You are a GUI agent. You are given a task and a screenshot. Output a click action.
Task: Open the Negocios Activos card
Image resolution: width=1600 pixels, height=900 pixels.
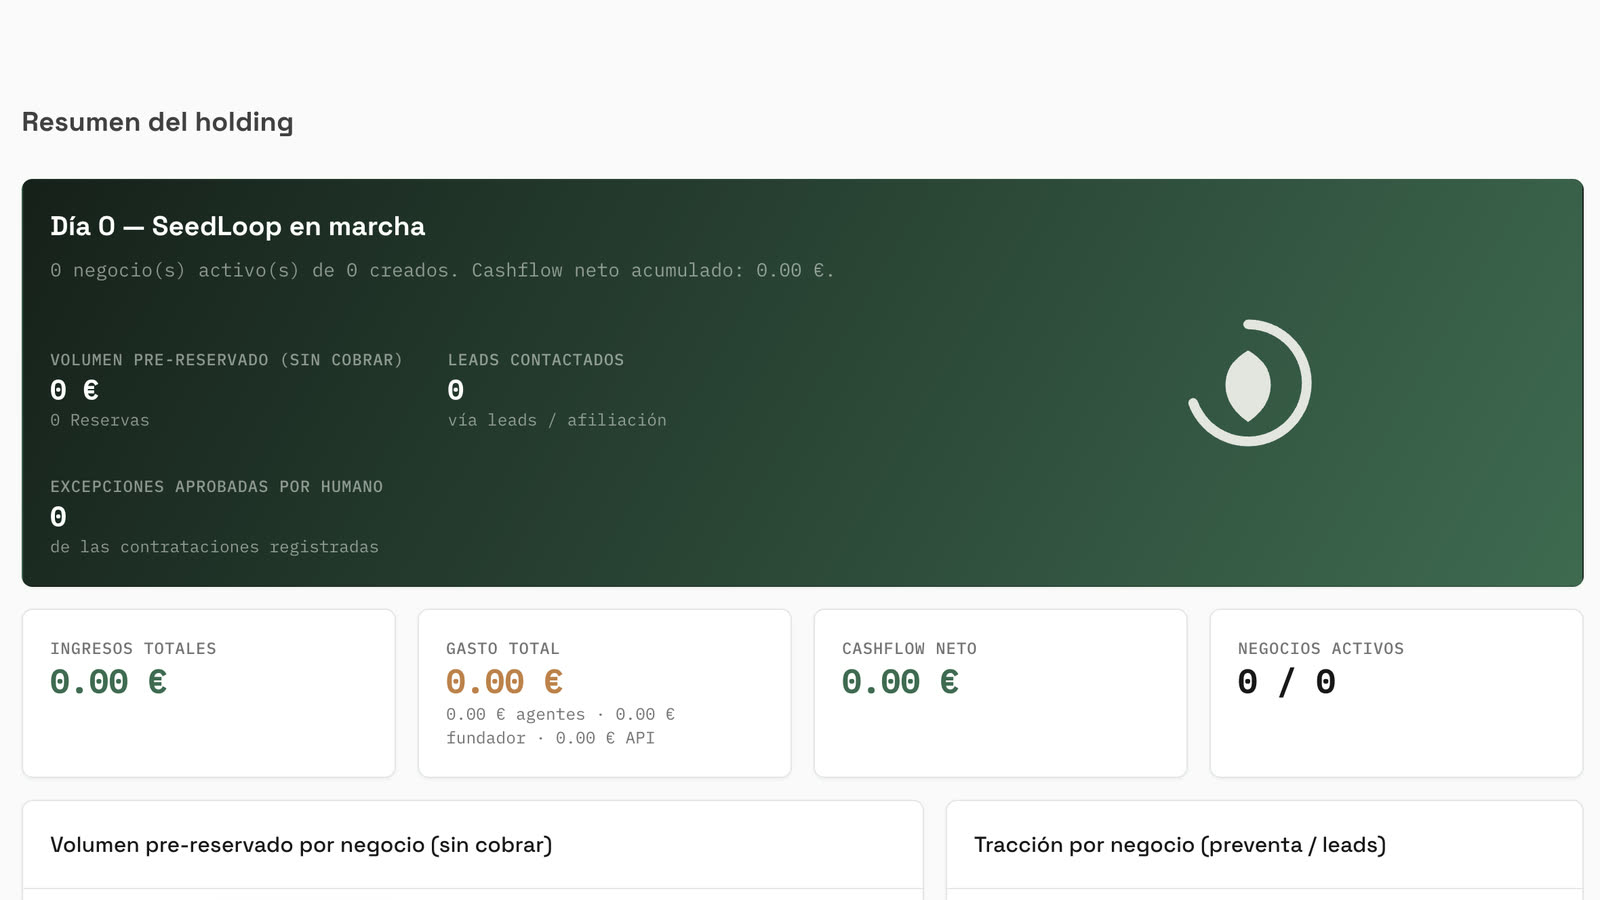click(x=1396, y=693)
